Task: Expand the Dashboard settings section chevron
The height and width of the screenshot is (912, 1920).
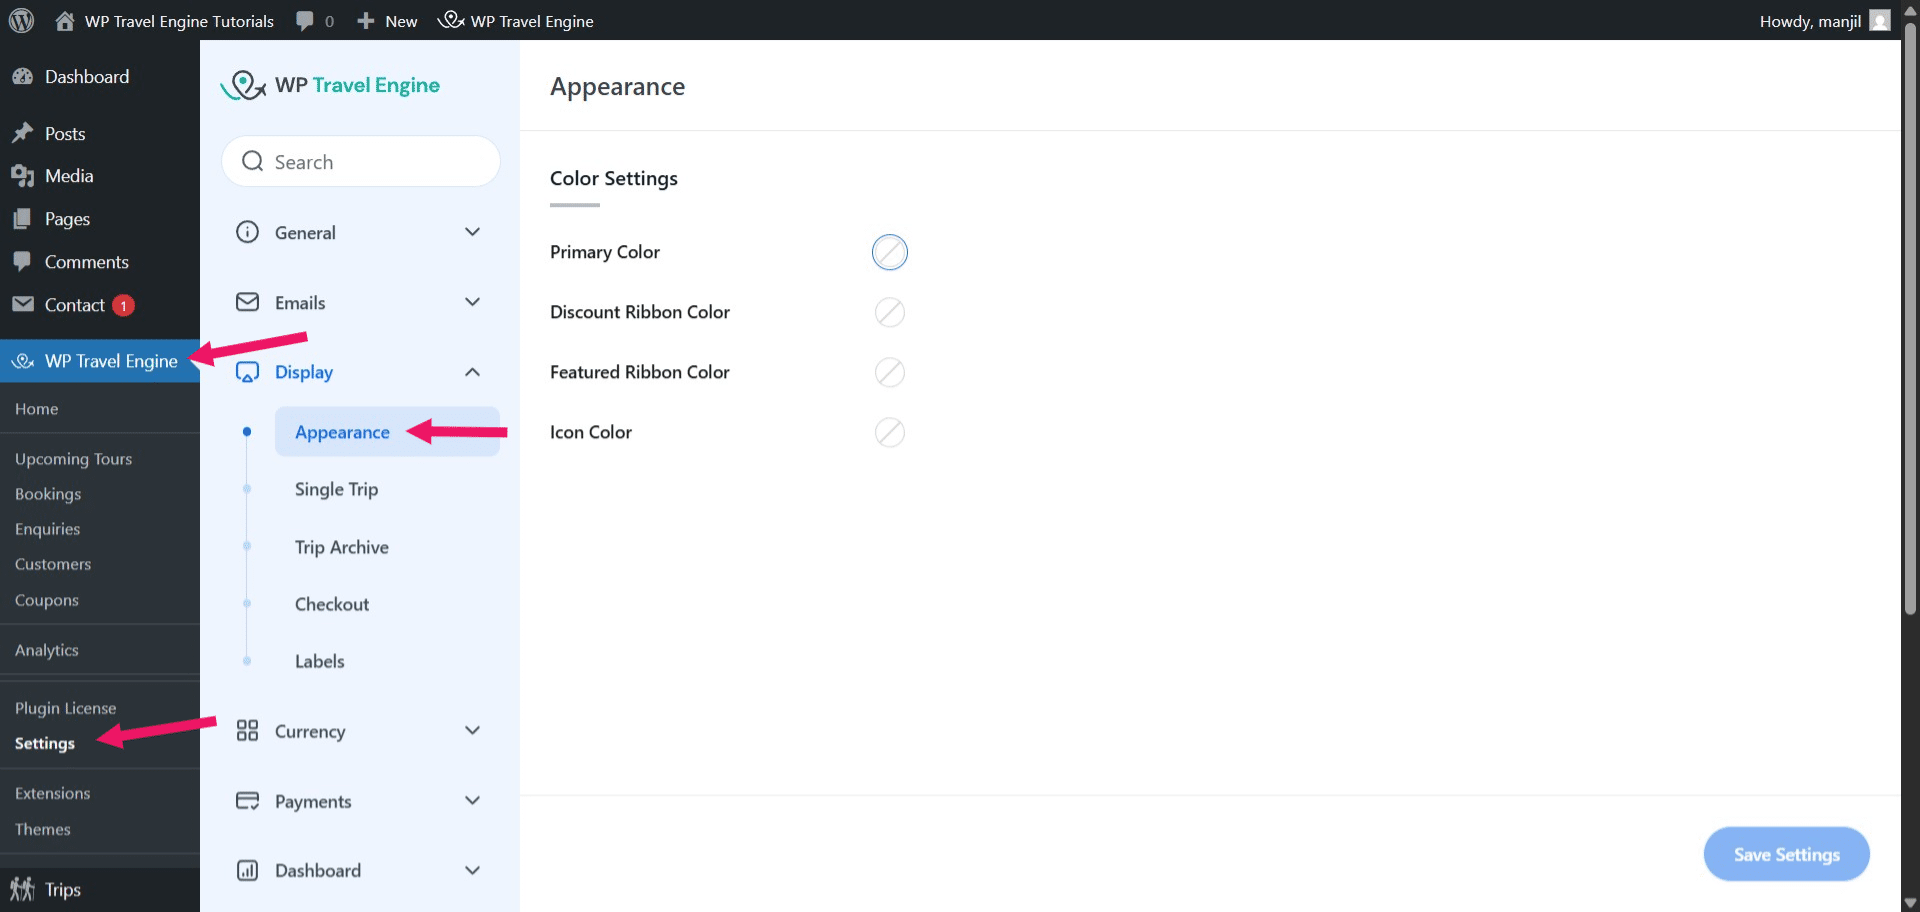Action: click(473, 870)
